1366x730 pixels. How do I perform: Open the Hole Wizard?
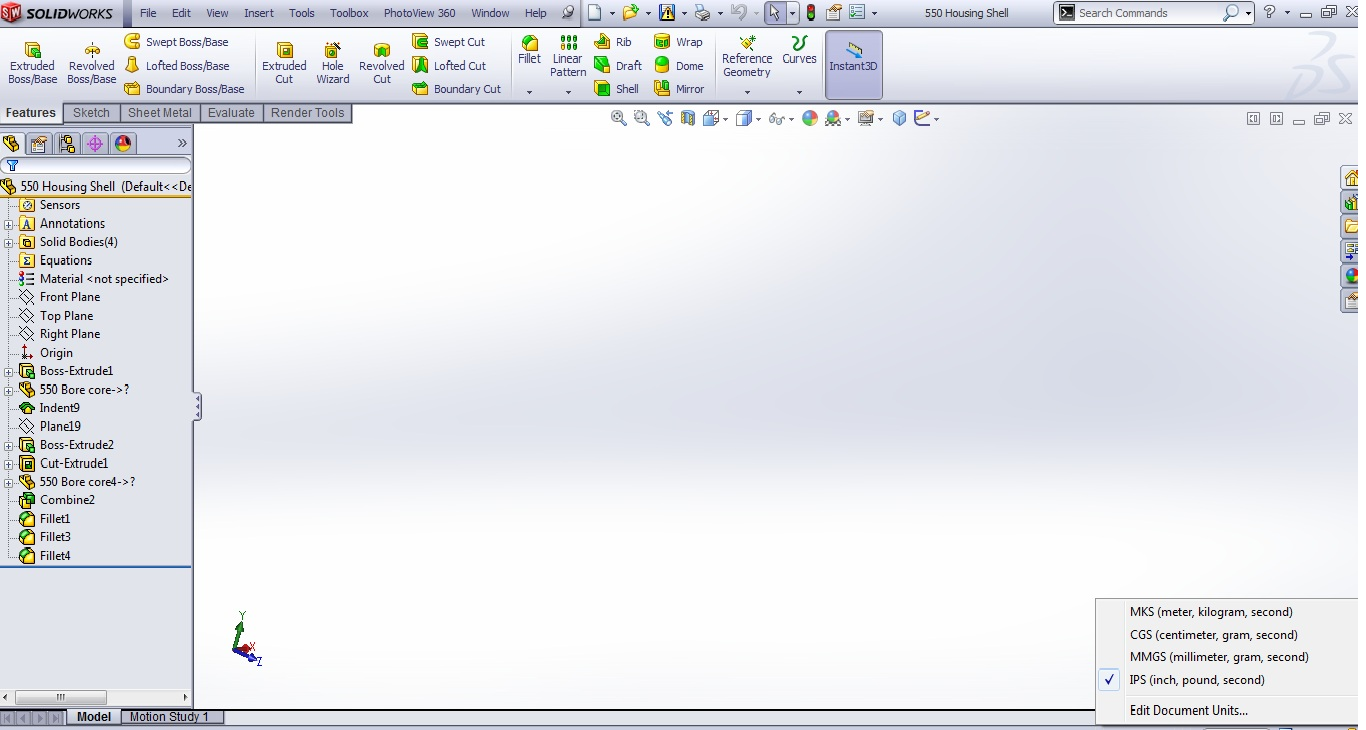point(333,63)
